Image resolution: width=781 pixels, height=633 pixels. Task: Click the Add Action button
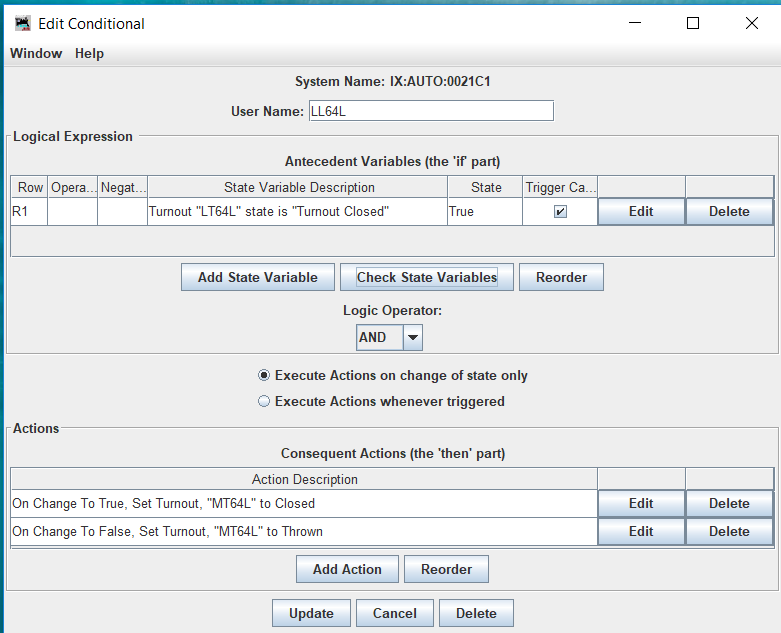click(347, 569)
